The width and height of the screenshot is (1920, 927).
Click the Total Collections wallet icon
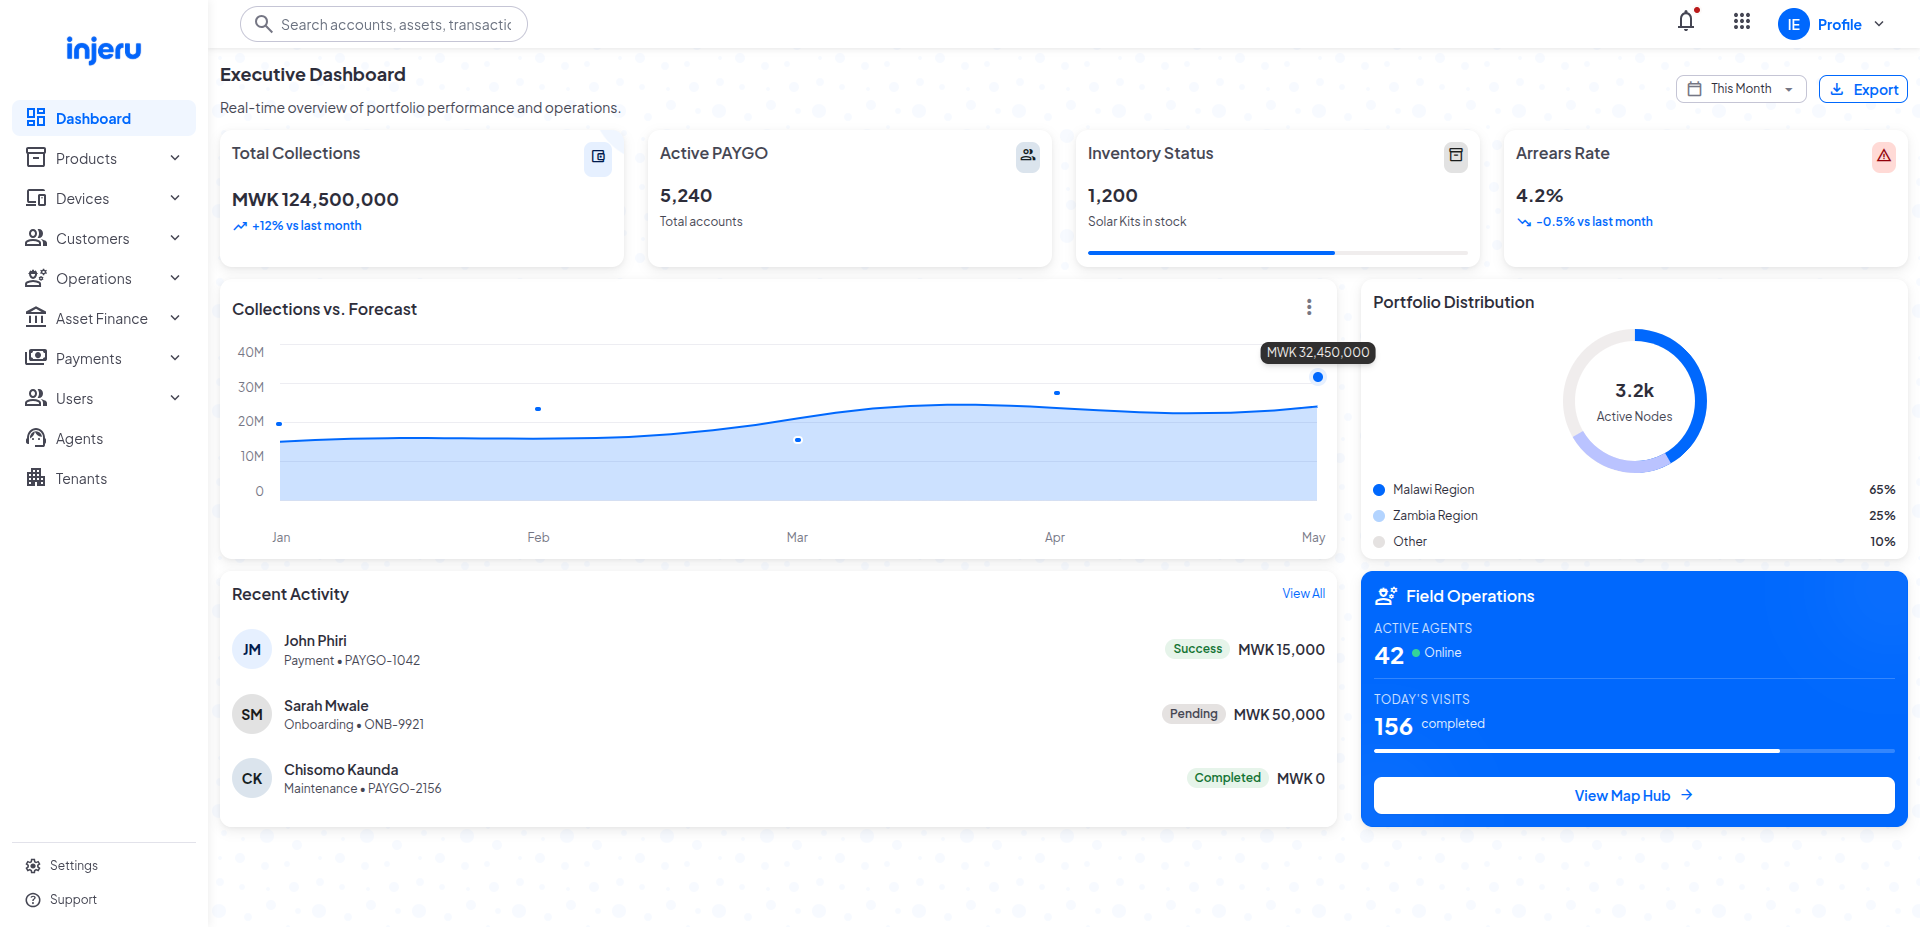click(598, 157)
